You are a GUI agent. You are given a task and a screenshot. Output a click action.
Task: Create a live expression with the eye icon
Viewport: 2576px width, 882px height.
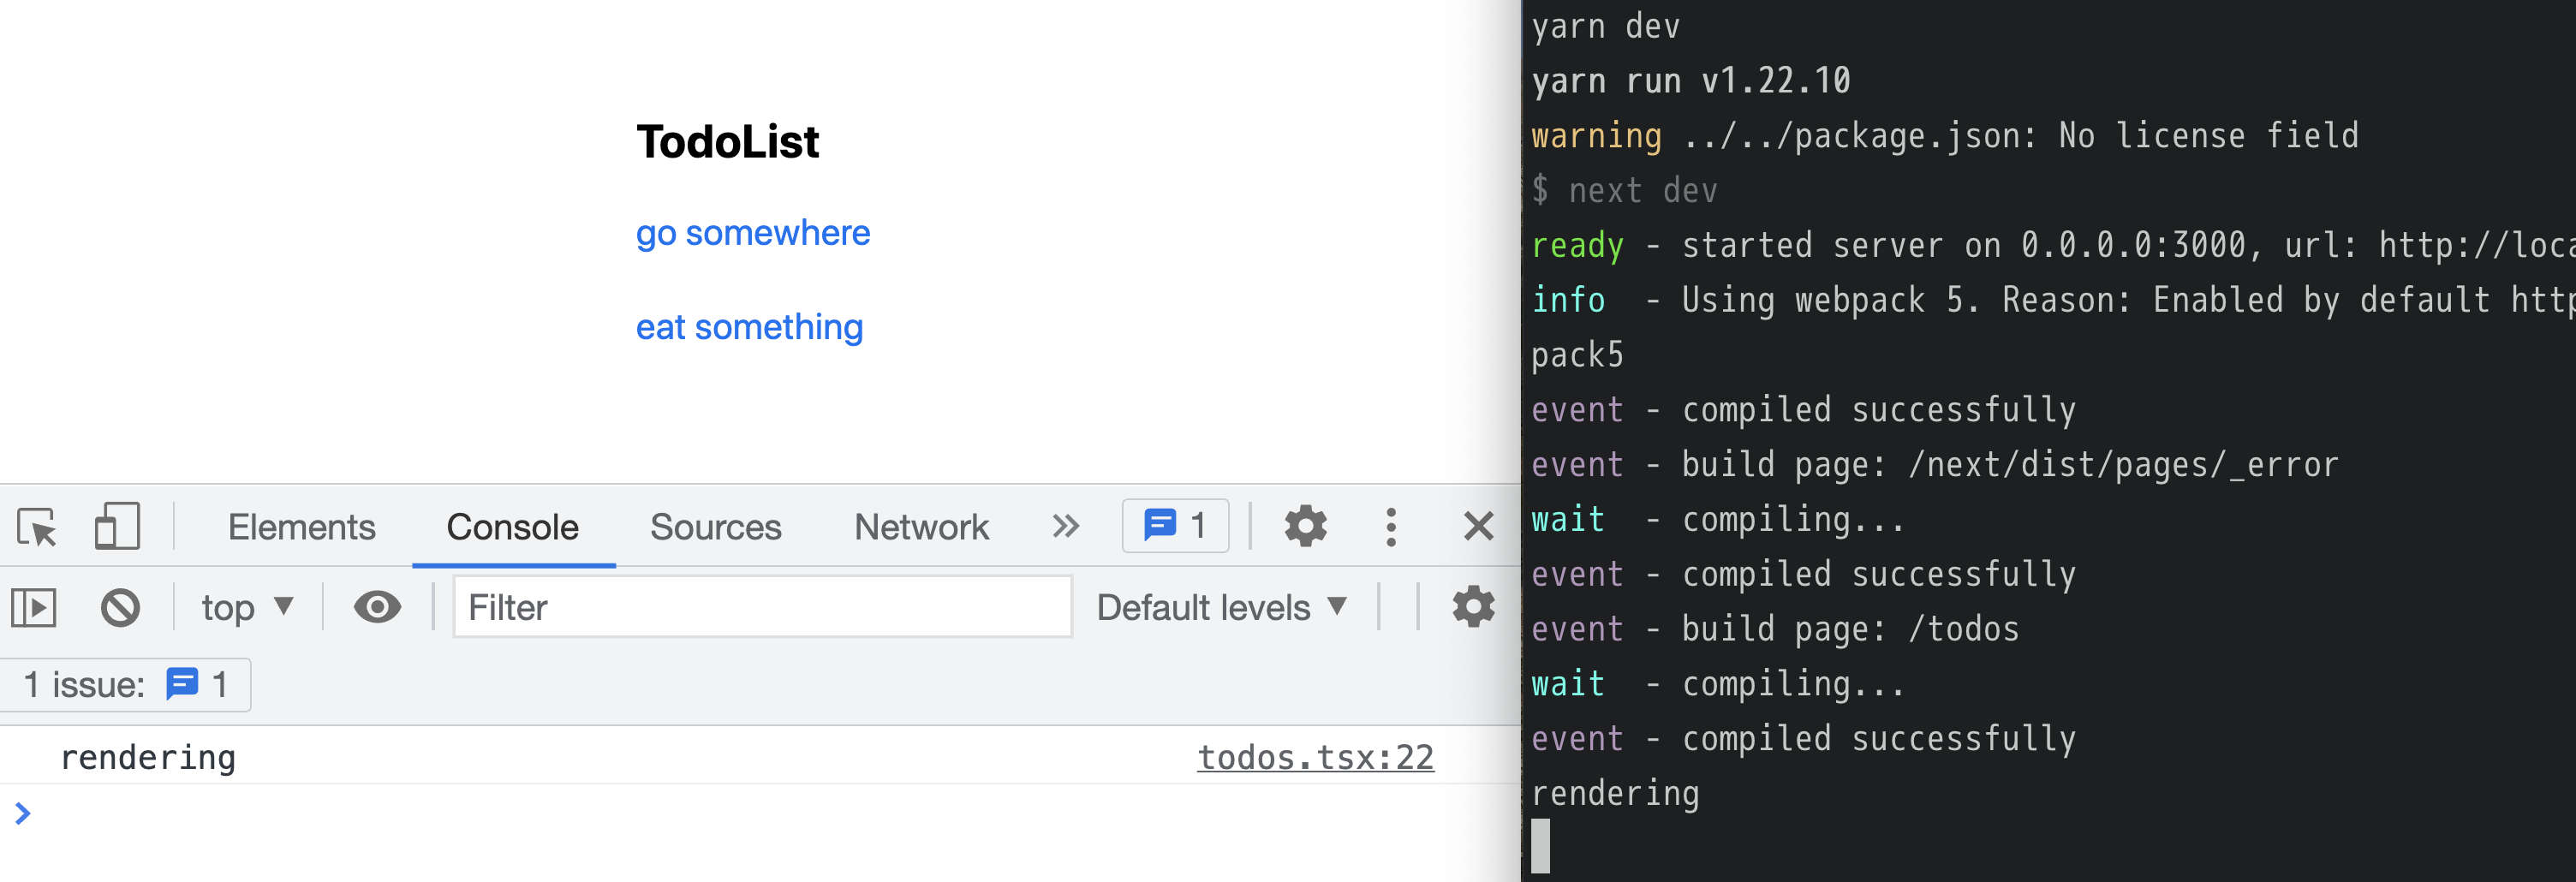pos(377,607)
